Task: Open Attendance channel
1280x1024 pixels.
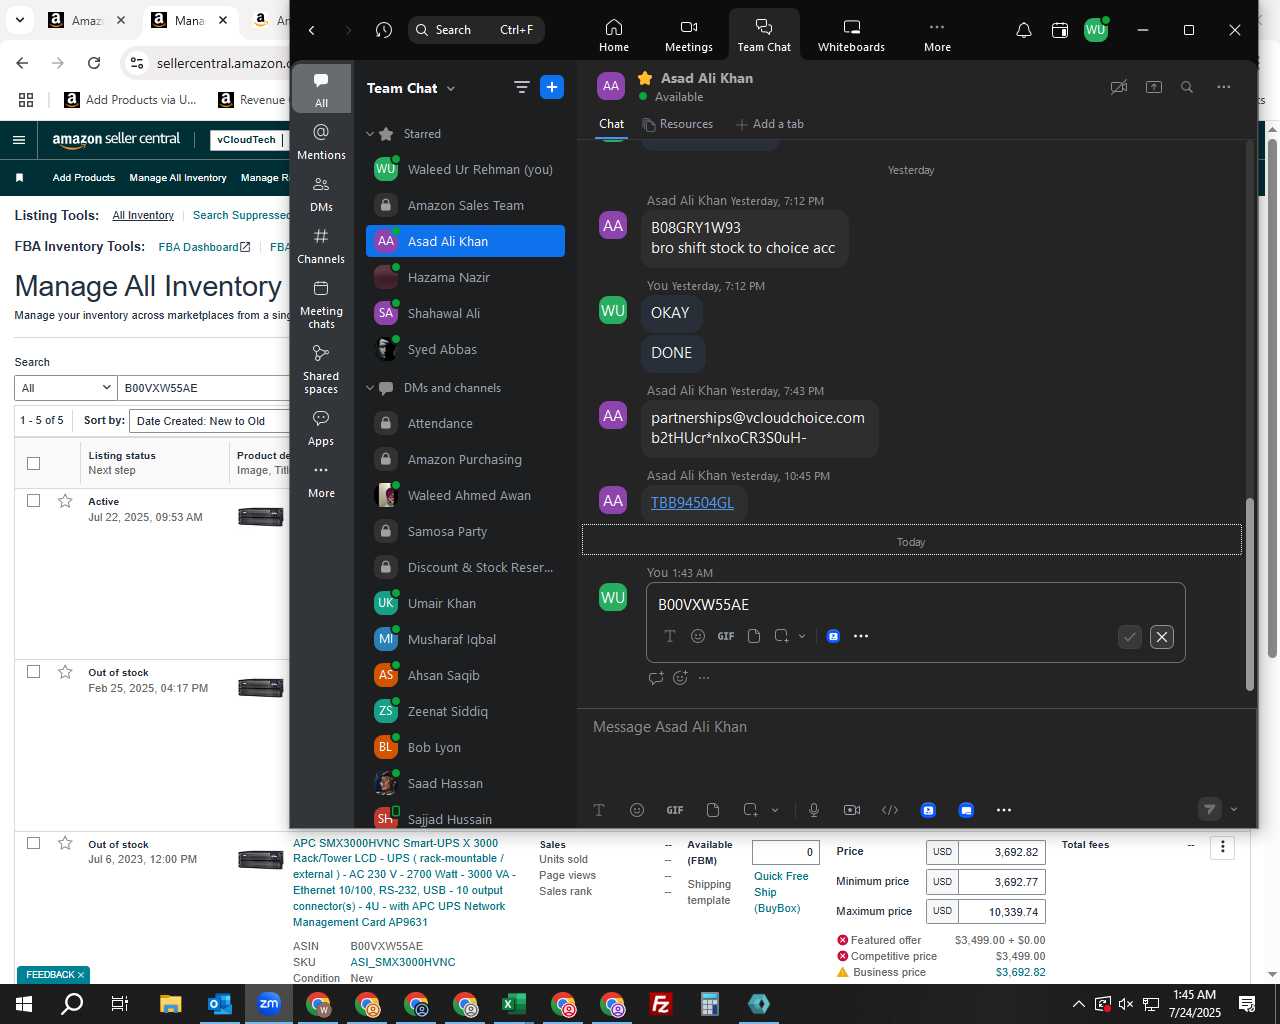Action: click(x=465, y=423)
